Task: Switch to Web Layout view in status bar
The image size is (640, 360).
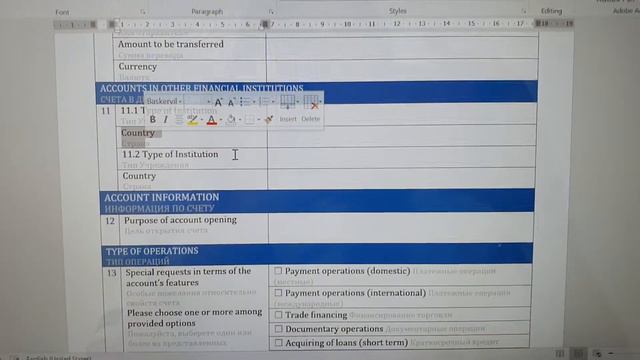Action: (598, 353)
